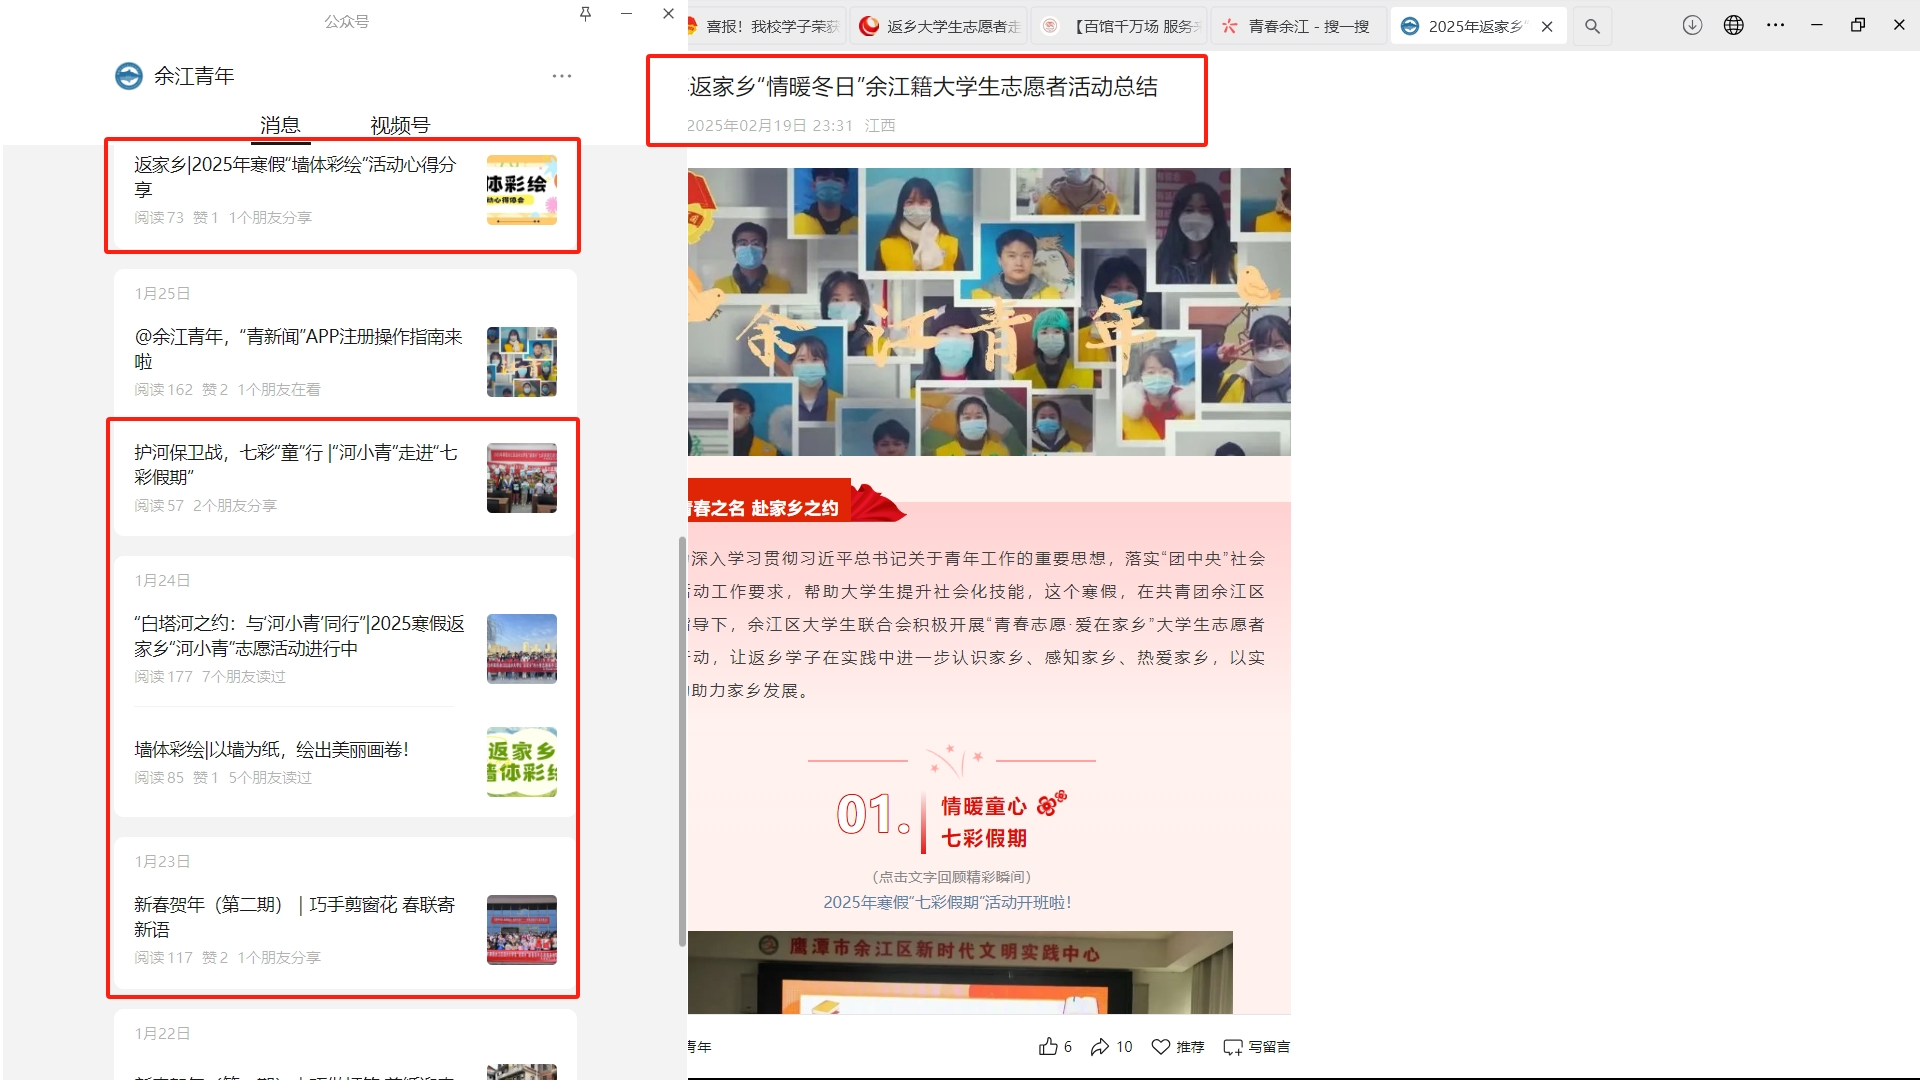The width and height of the screenshot is (1920, 1080).
Task: Open the downloads icon in browser toolbar
Action: [x=1691, y=25]
